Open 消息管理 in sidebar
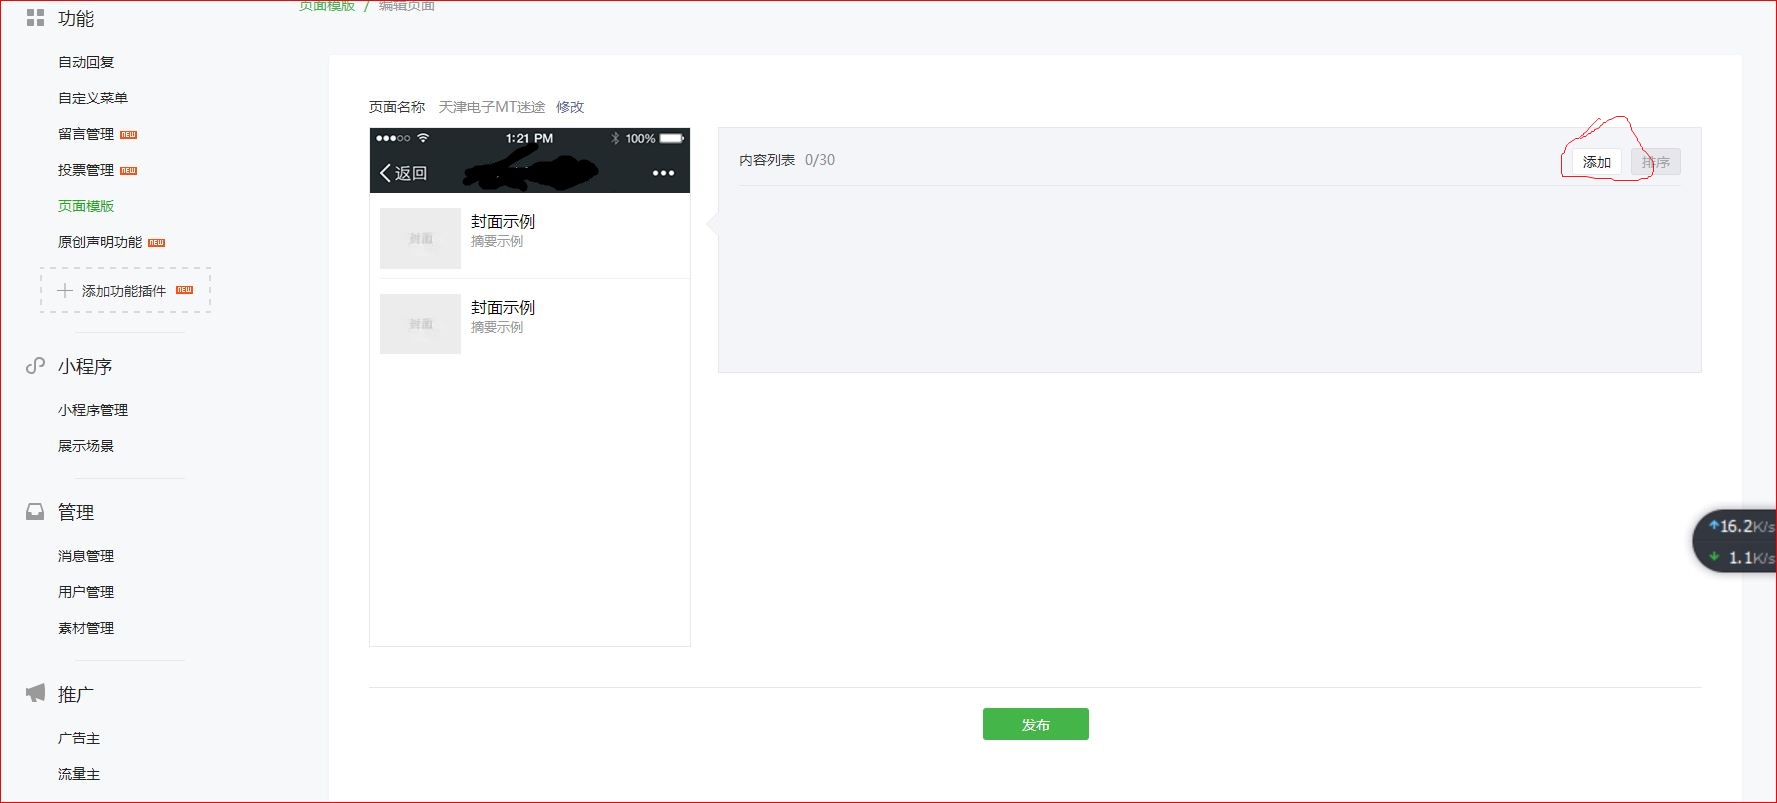 click(86, 556)
